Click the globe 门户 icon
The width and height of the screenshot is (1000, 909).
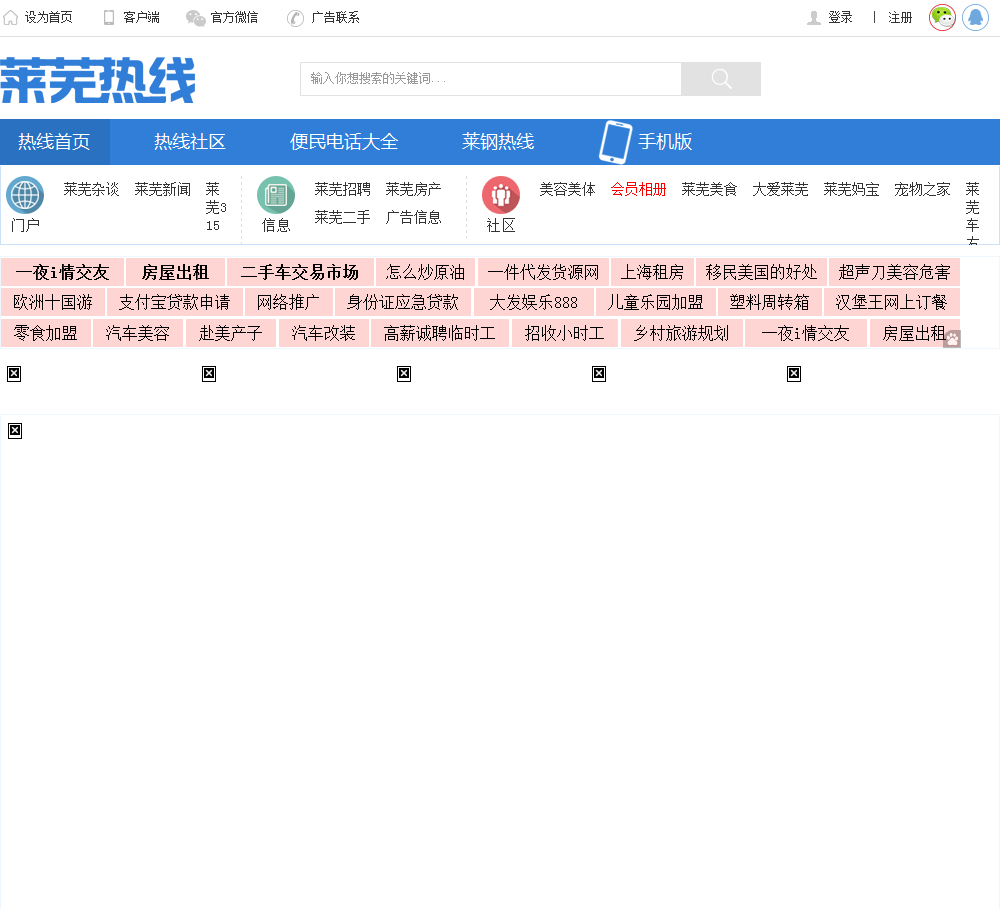25,195
